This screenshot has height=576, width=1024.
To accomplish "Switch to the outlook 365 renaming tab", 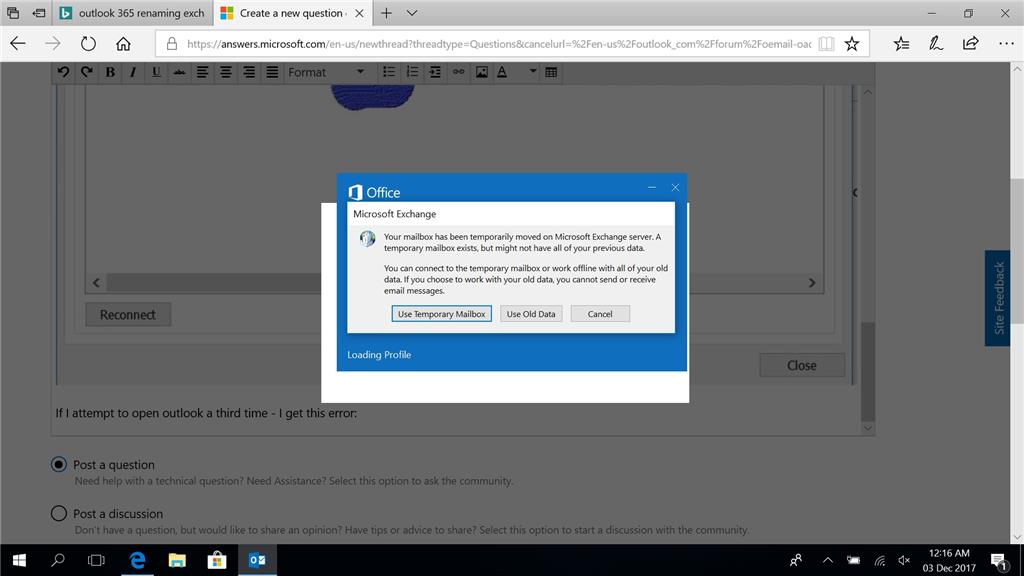I will point(133,13).
